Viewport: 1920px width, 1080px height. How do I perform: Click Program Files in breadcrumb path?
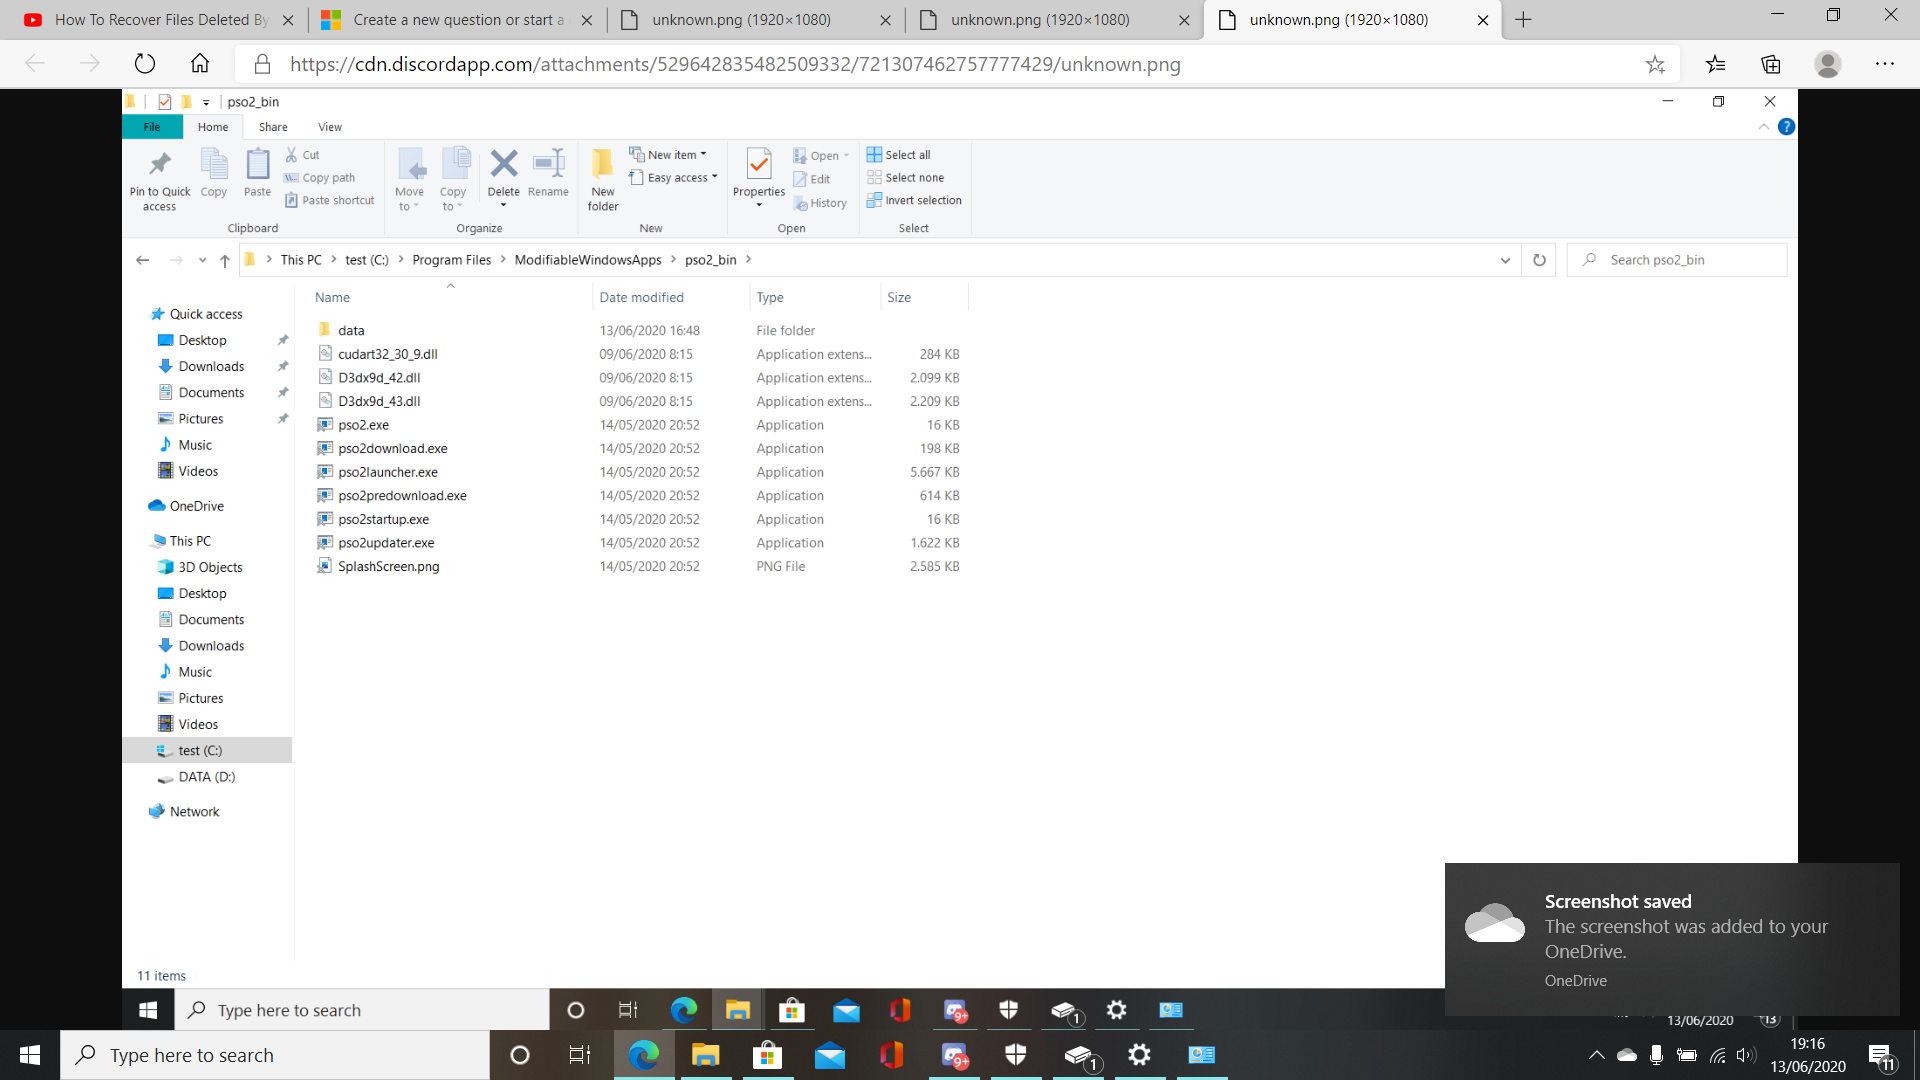[452, 260]
